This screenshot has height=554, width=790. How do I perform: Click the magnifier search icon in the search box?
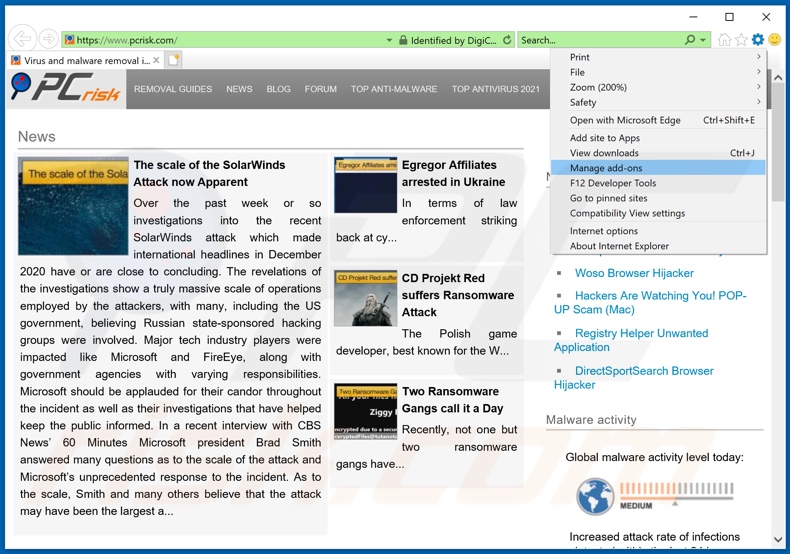tap(690, 40)
